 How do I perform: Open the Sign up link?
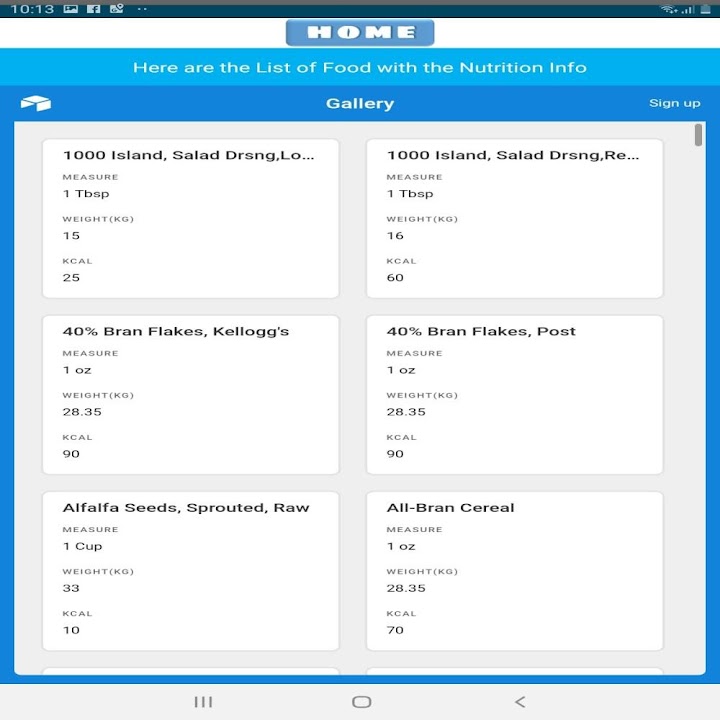click(x=674, y=103)
